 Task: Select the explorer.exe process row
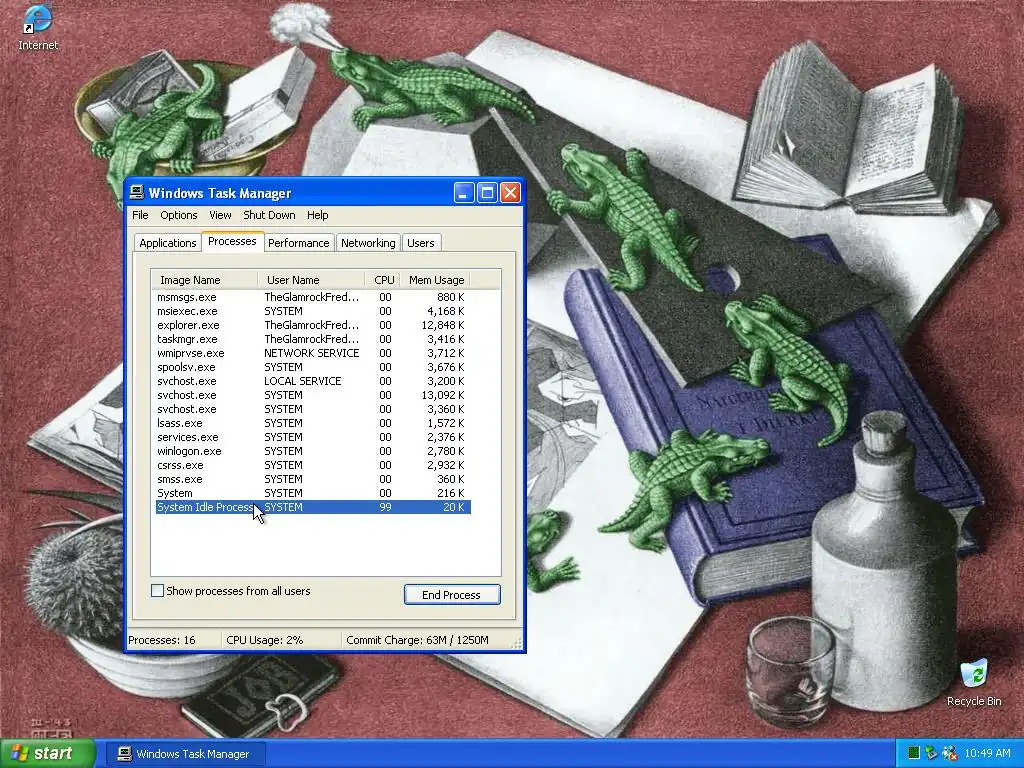point(313,325)
